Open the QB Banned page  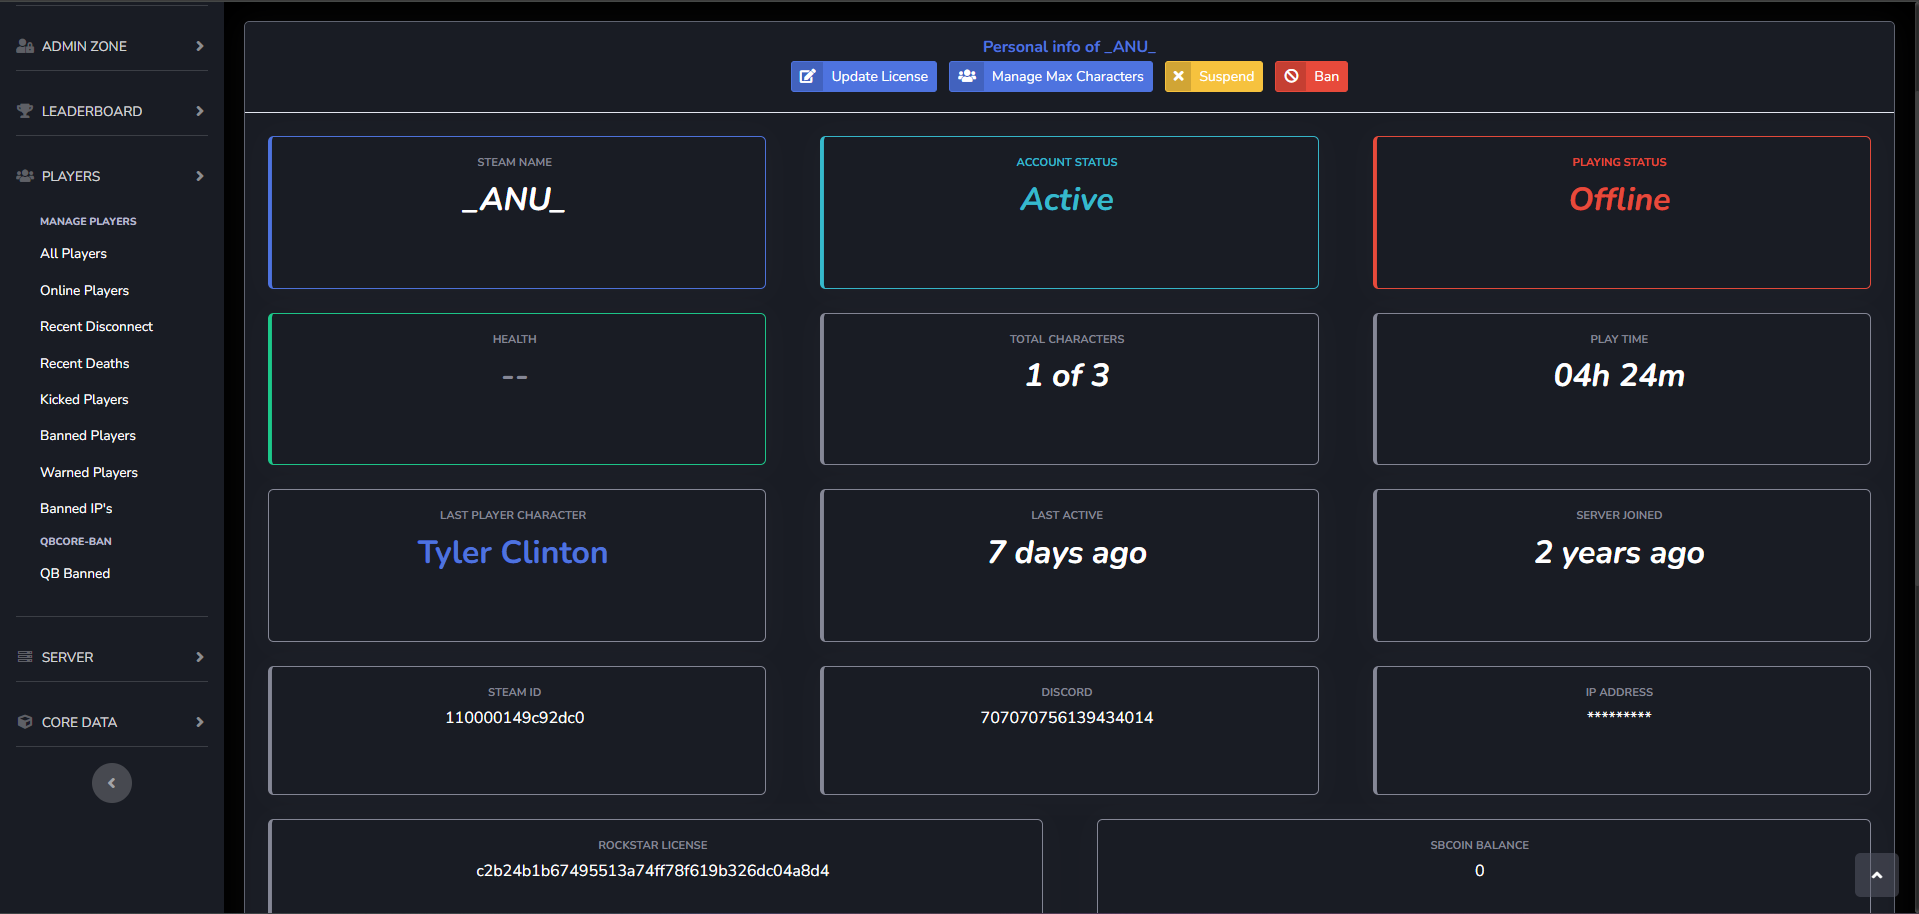pyautogui.click(x=75, y=573)
